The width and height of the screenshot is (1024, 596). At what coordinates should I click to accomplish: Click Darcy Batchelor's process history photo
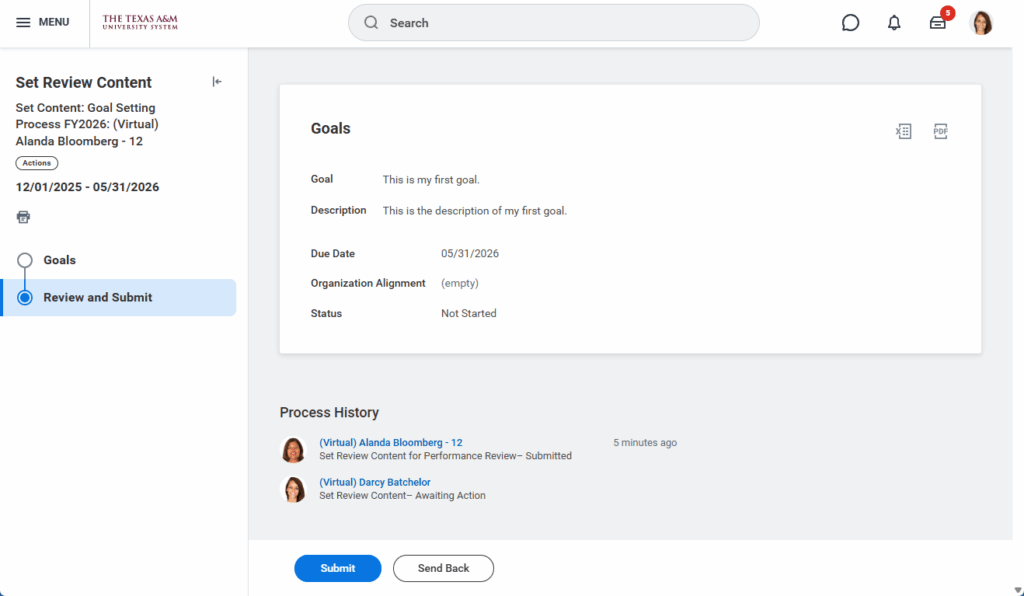tap(293, 490)
